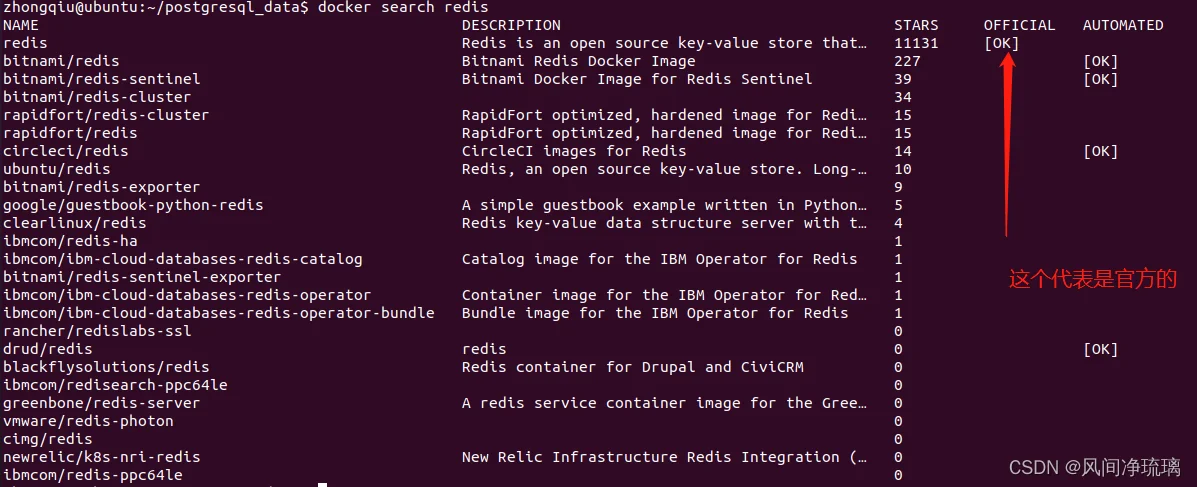Screen dimensions: 1197x487
Task: Click the AUTOMATED column header
Action: (x=1123, y=25)
